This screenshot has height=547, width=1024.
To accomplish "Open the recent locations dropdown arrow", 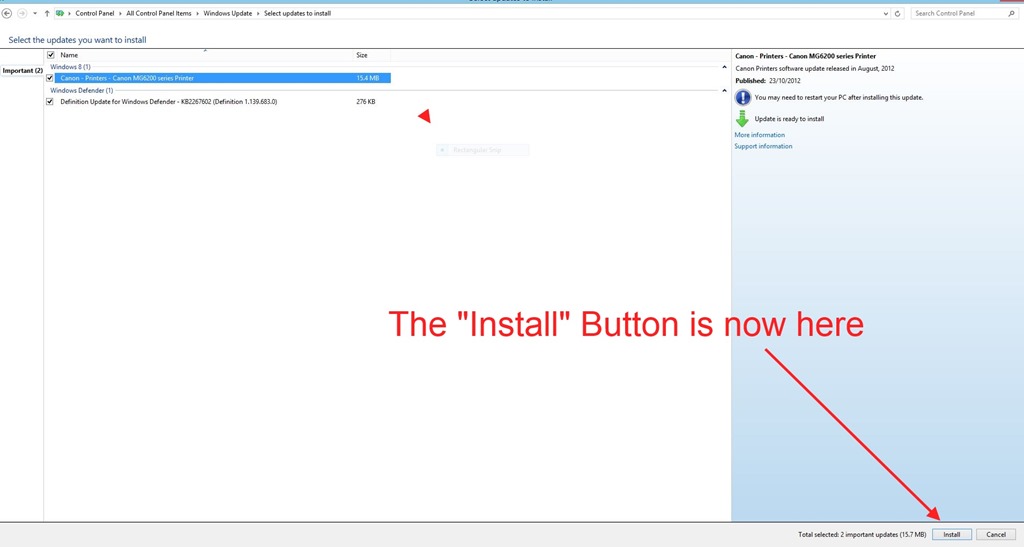I will (35, 13).
